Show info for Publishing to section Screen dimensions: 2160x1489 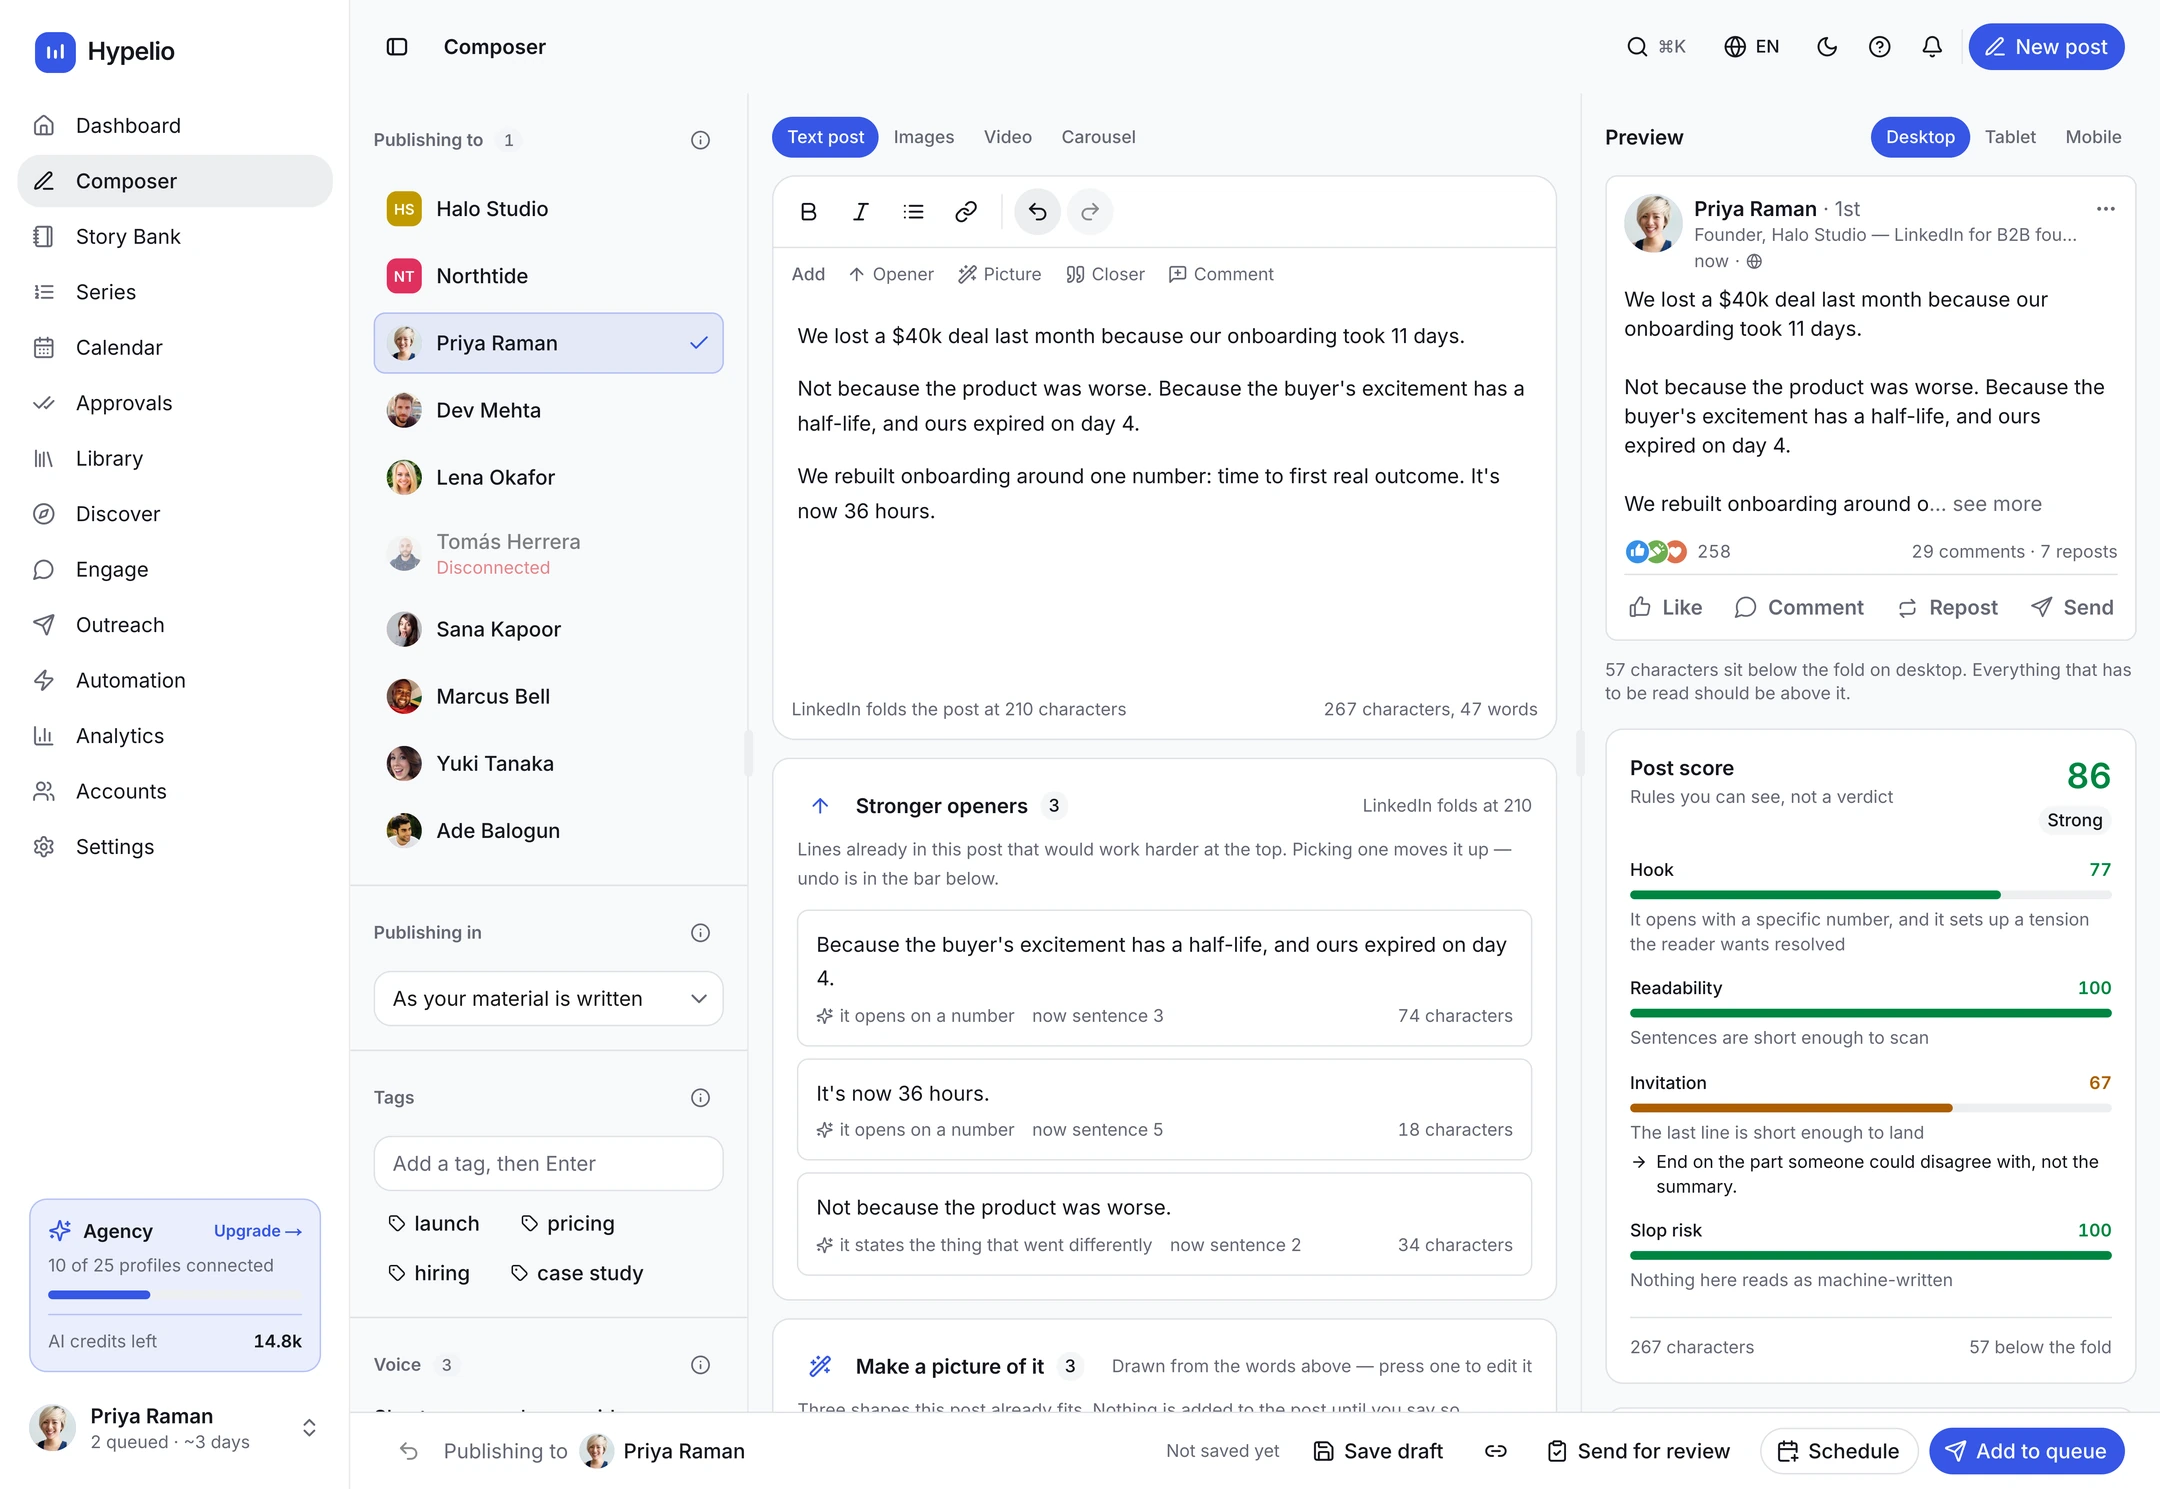click(700, 140)
